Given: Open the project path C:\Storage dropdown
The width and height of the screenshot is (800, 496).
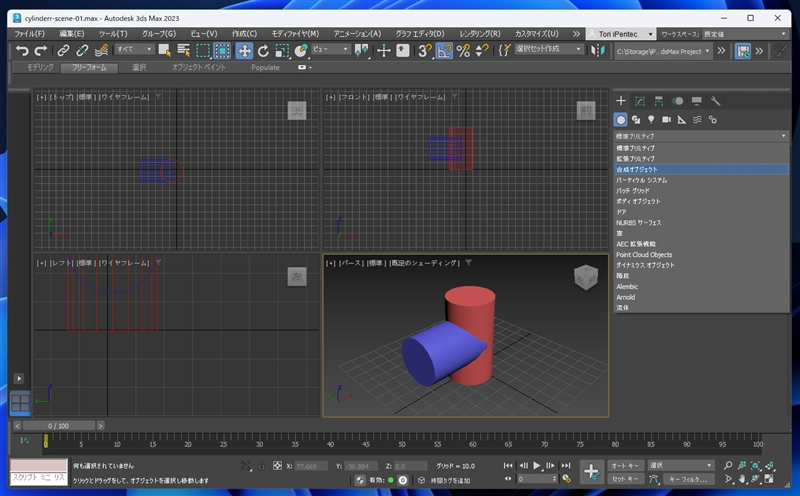Looking at the screenshot, I should (663, 51).
